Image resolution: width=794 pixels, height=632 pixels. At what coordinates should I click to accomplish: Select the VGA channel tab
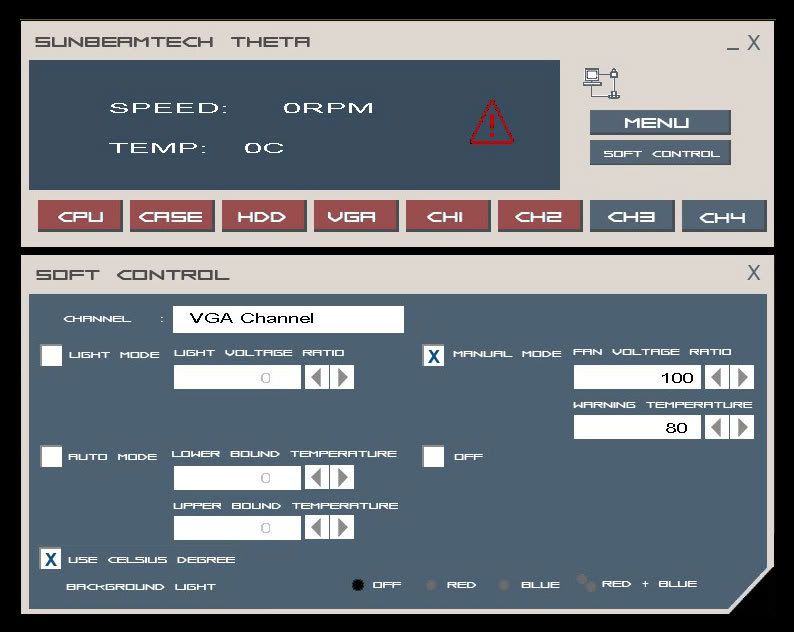click(x=356, y=216)
